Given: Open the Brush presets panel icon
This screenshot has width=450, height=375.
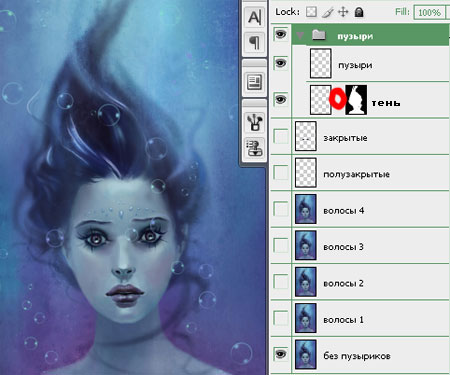Looking at the screenshot, I should pos(255,122).
